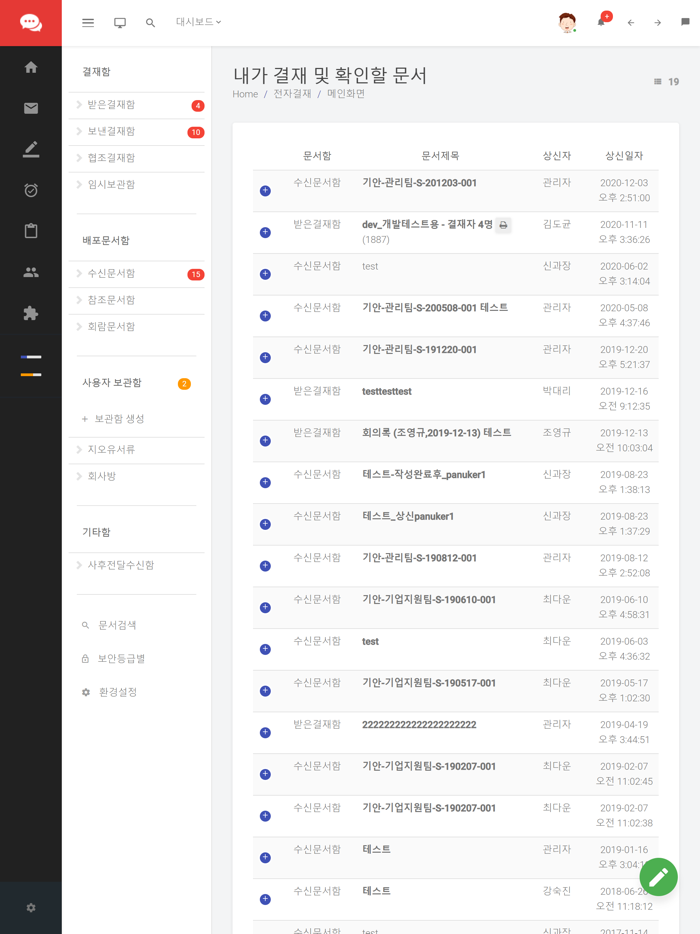This screenshot has width=700, height=934.
Task: Select the alarm clock icon in sidebar
Action: pos(31,190)
